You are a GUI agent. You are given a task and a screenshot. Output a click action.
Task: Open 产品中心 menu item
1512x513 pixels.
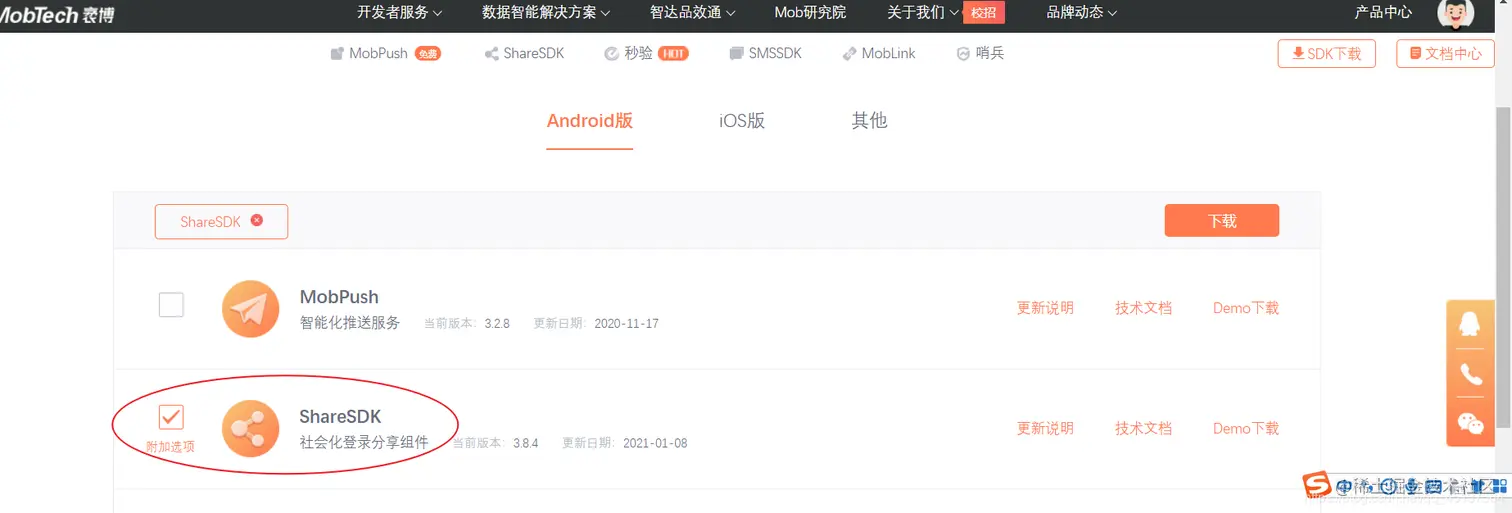coord(1383,12)
